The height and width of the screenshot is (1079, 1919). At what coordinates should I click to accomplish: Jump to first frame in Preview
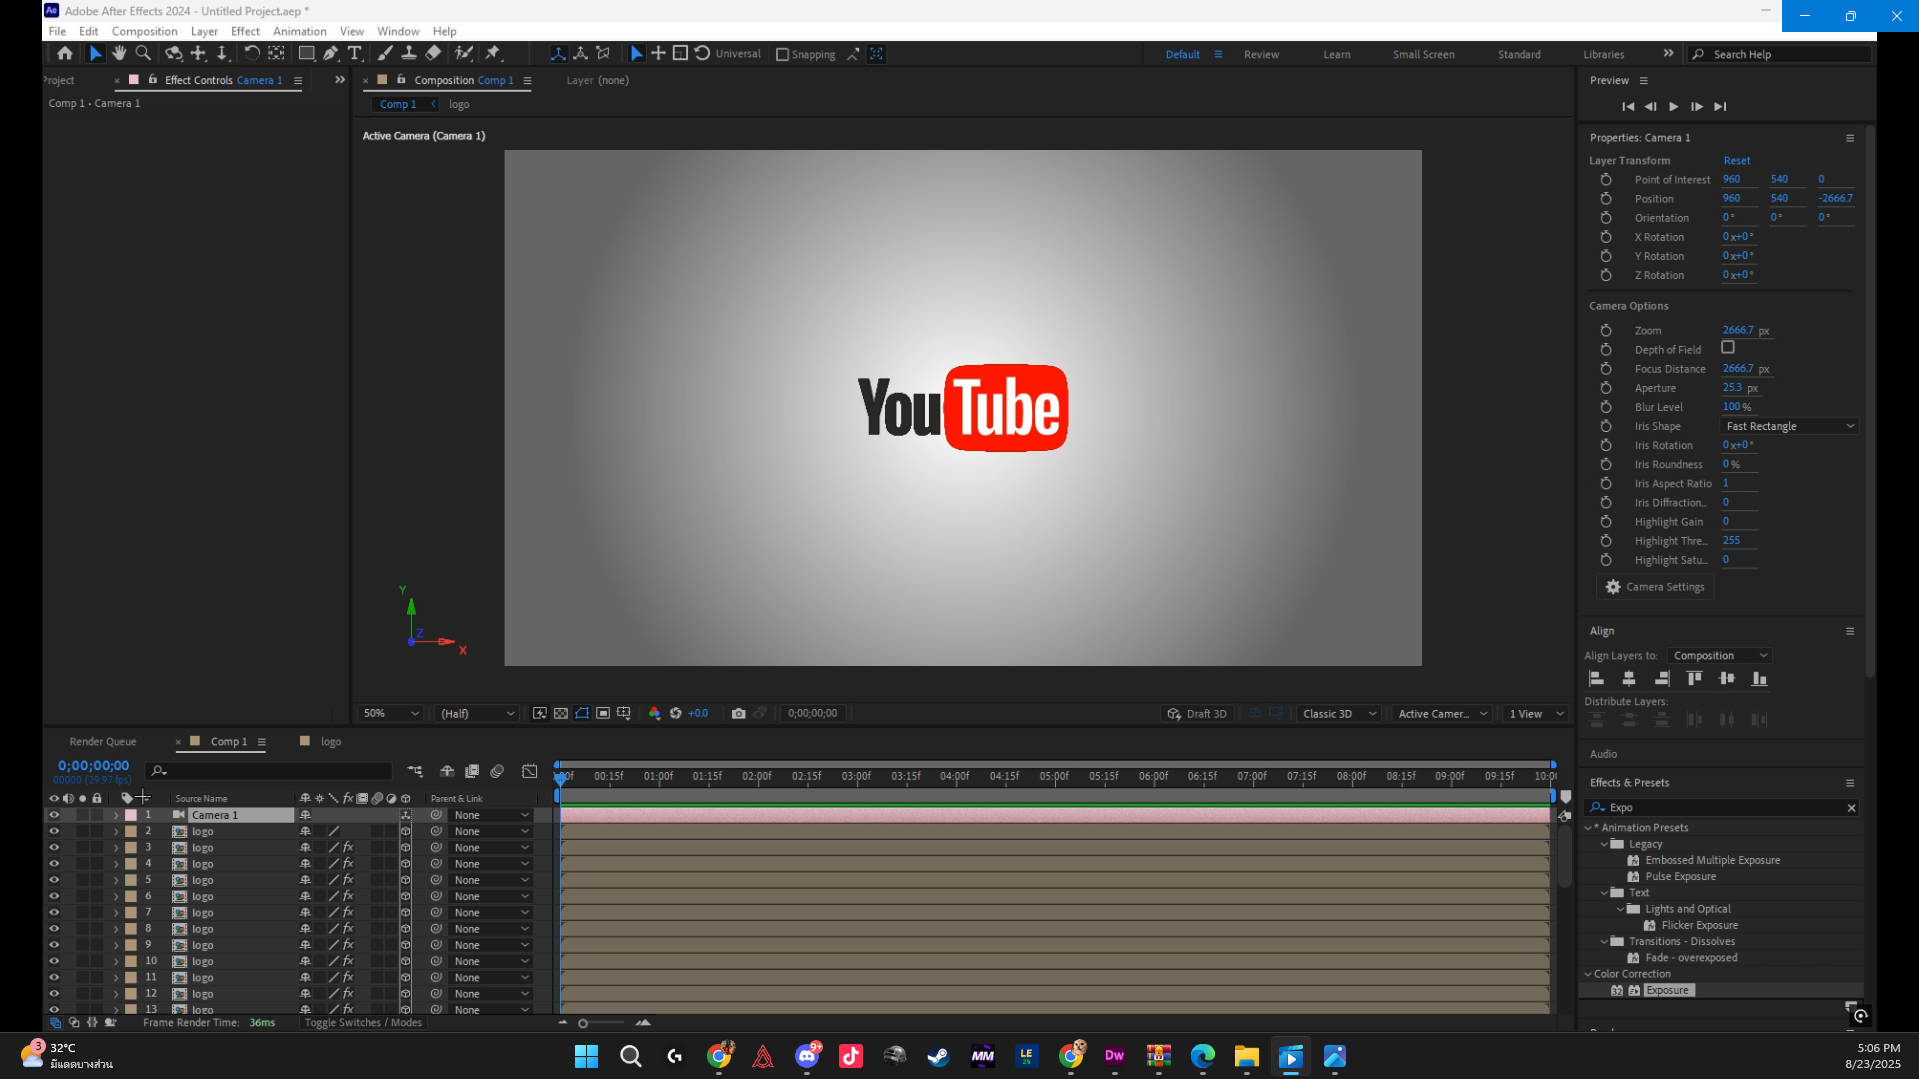click(1628, 106)
